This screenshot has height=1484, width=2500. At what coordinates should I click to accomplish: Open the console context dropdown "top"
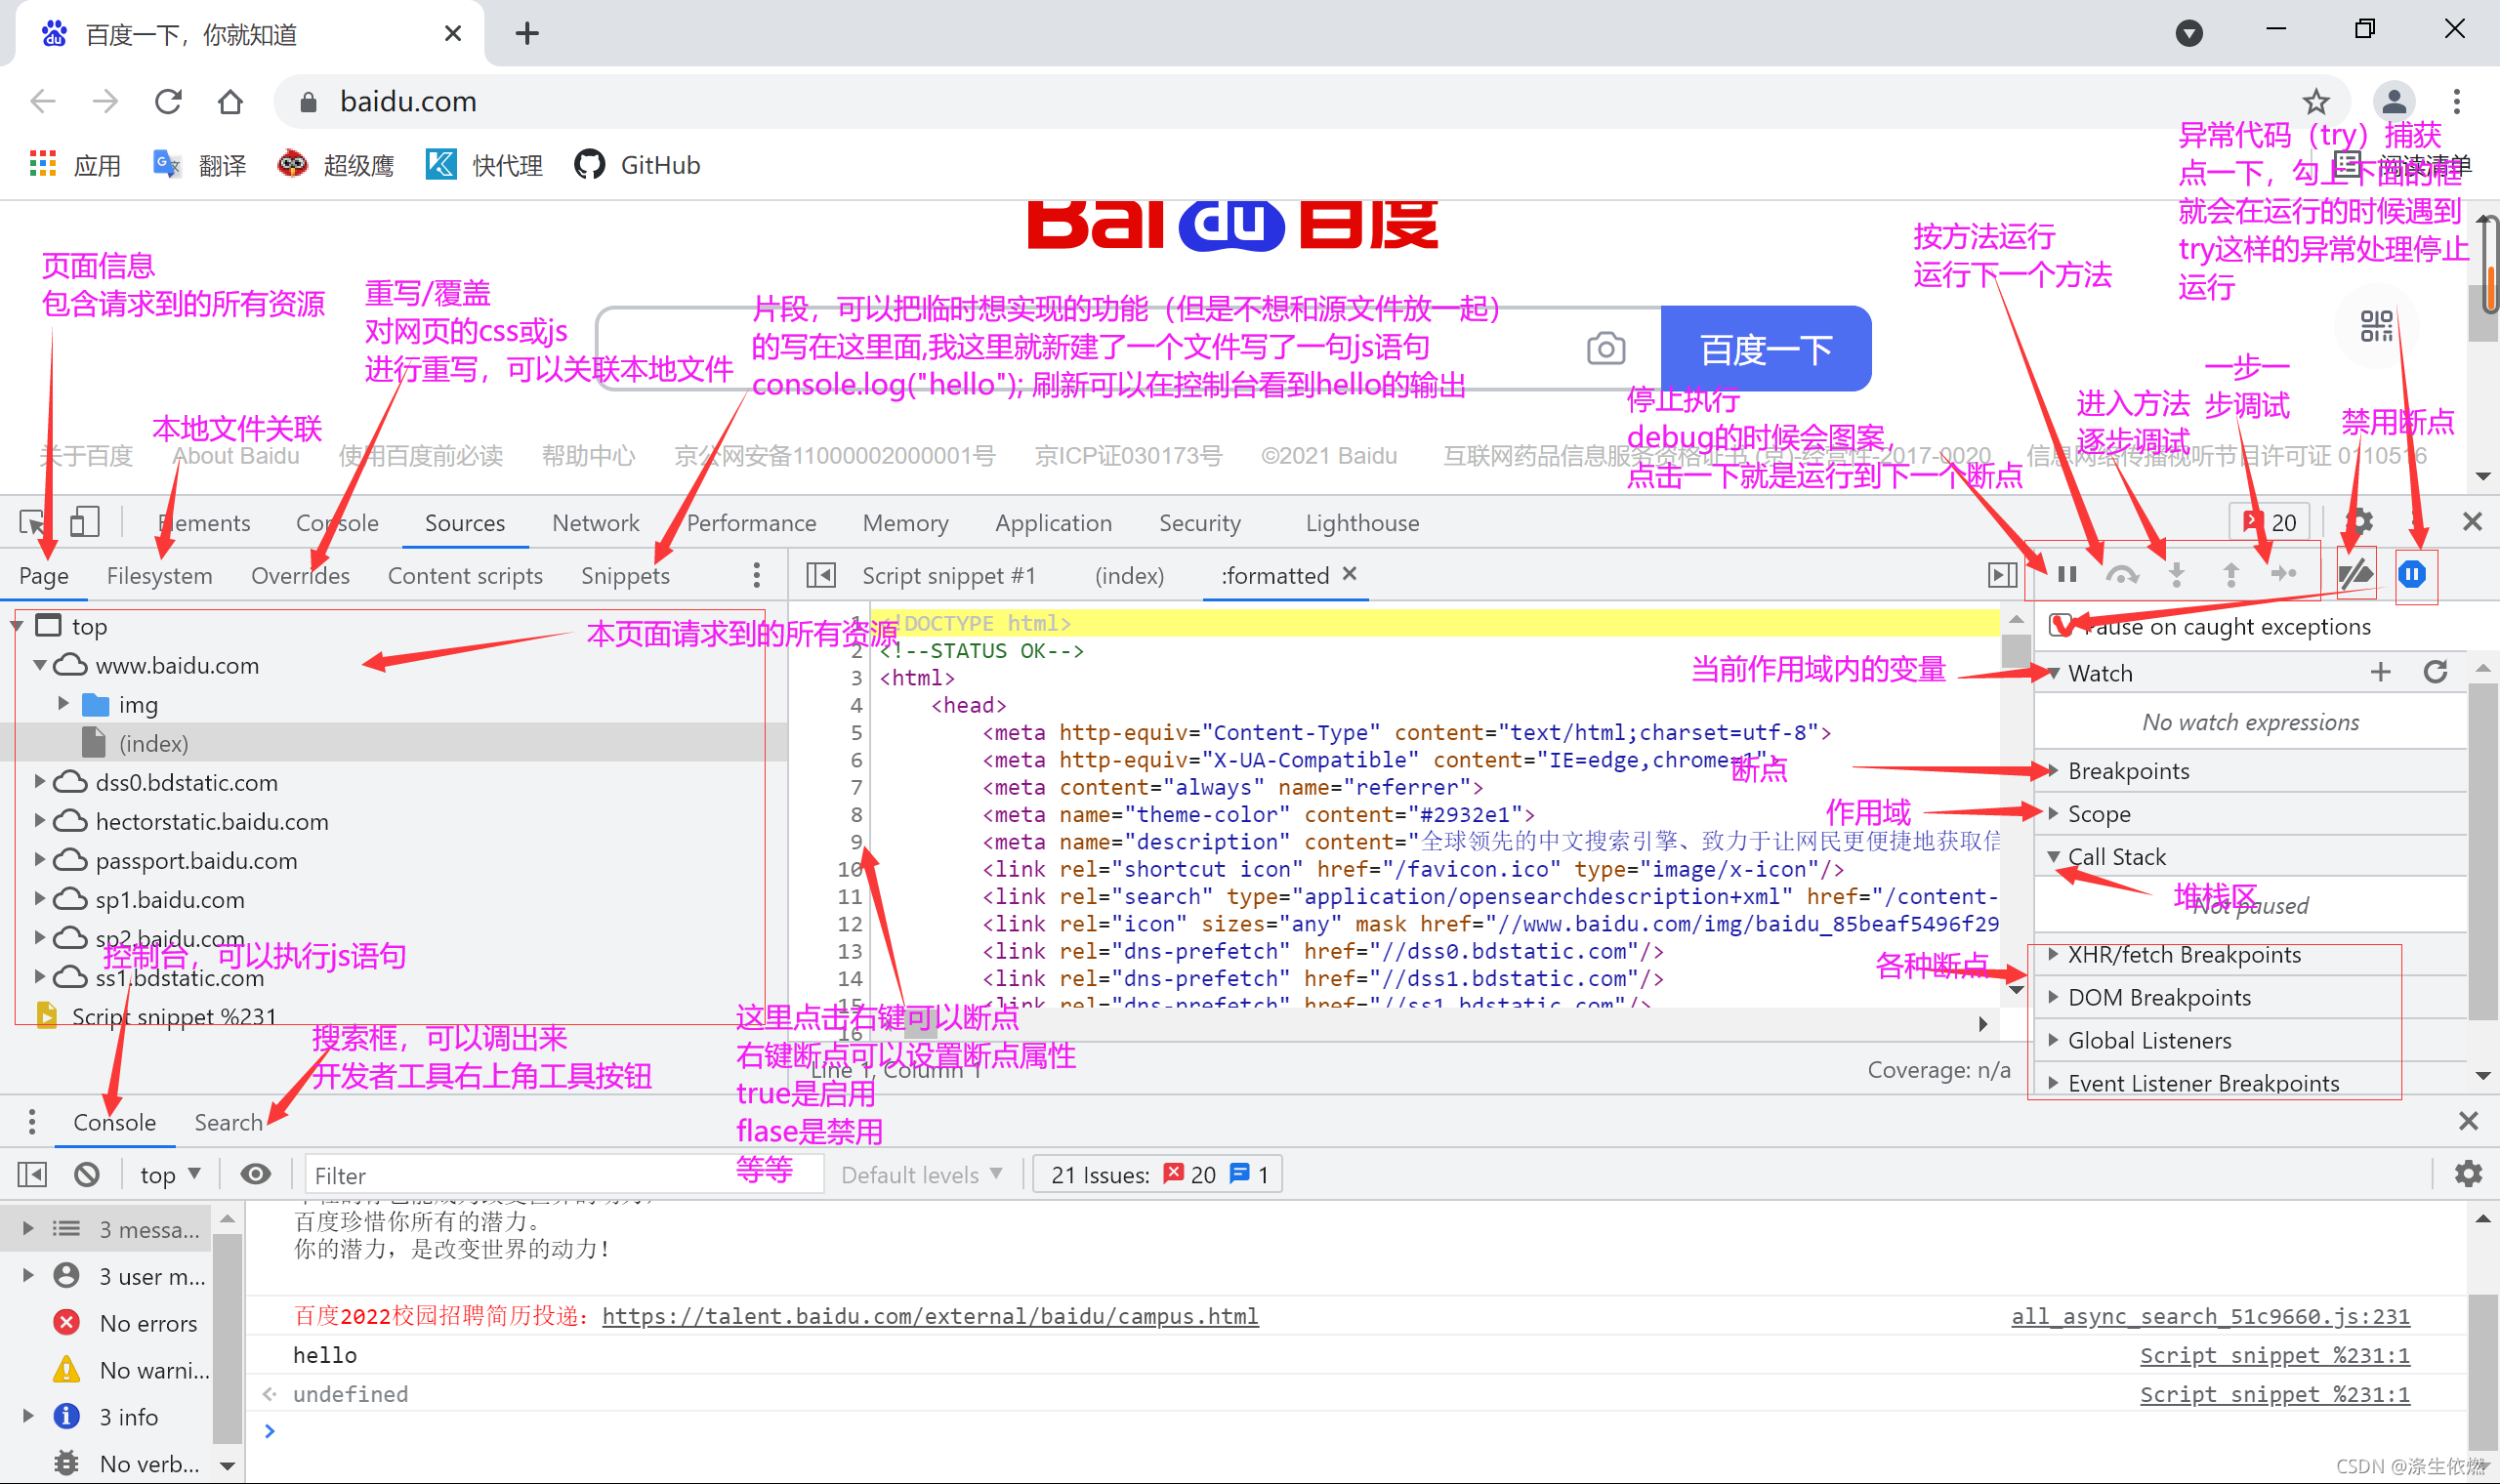pyautogui.click(x=170, y=1175)
